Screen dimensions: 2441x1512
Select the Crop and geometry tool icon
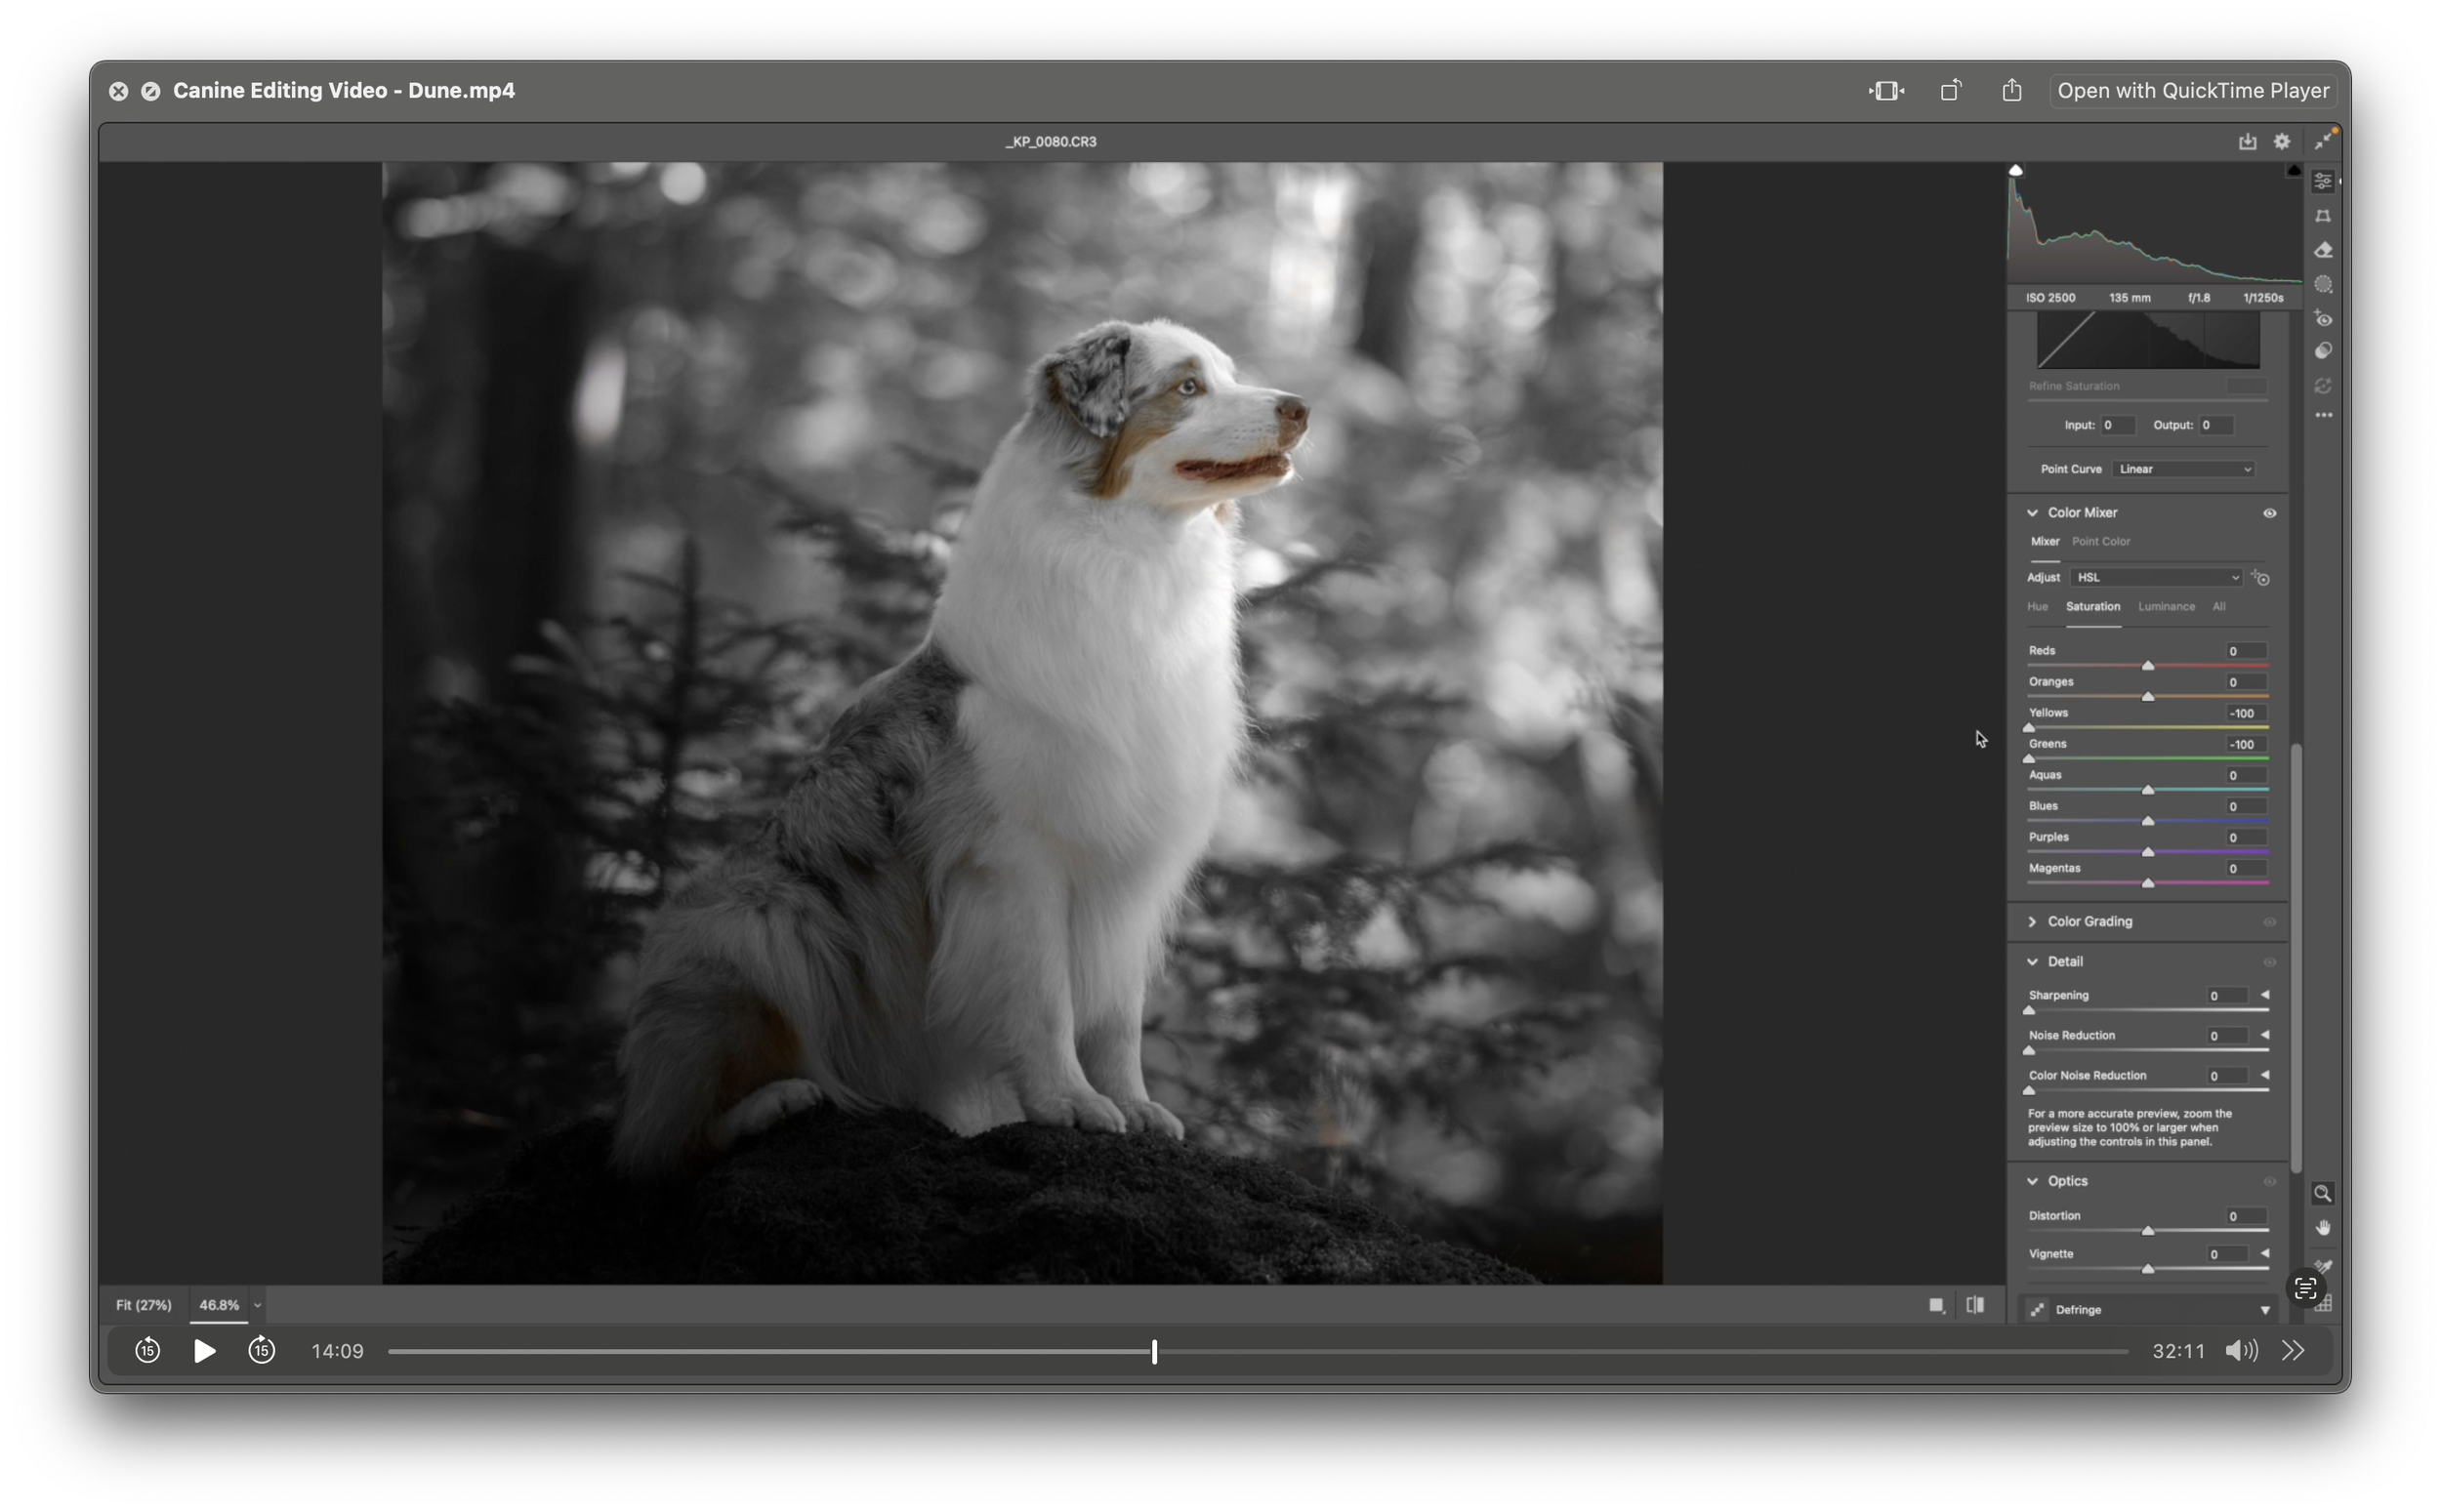[2323, 216]
